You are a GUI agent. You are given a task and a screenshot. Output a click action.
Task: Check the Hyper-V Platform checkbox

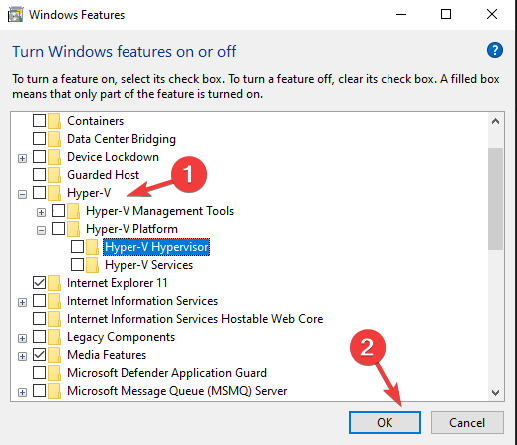tap(58, 229)
